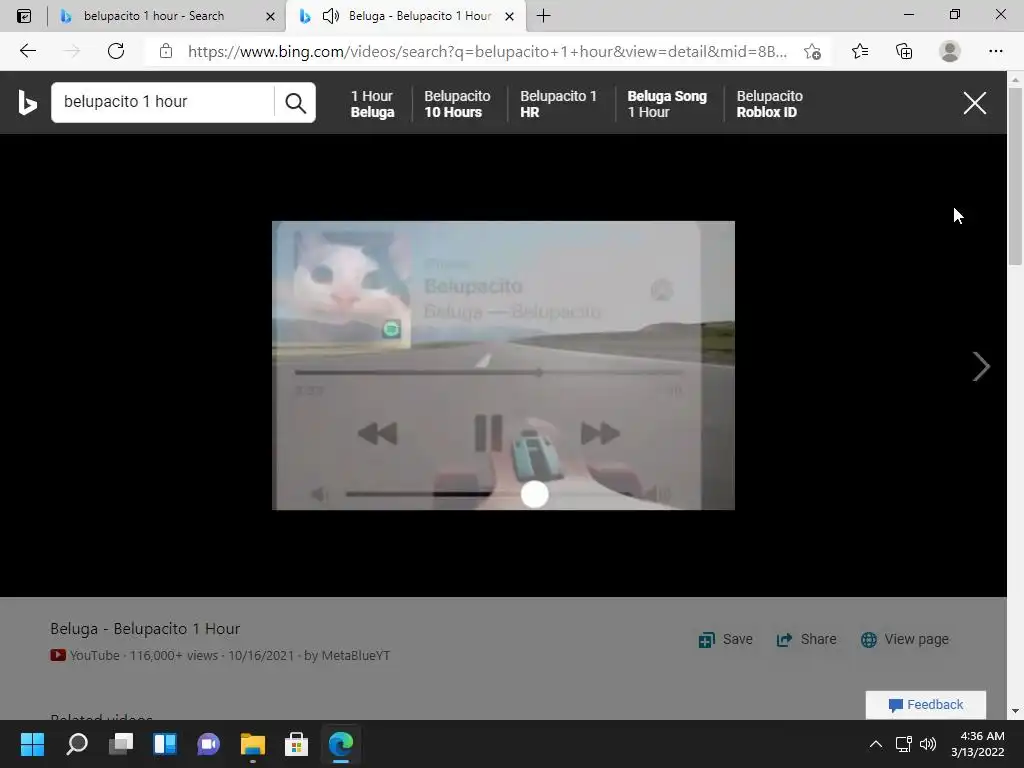The height and width of the screenshot is (768, 1024).
Task: Click the network tray icon
Action: coord(903,744)
